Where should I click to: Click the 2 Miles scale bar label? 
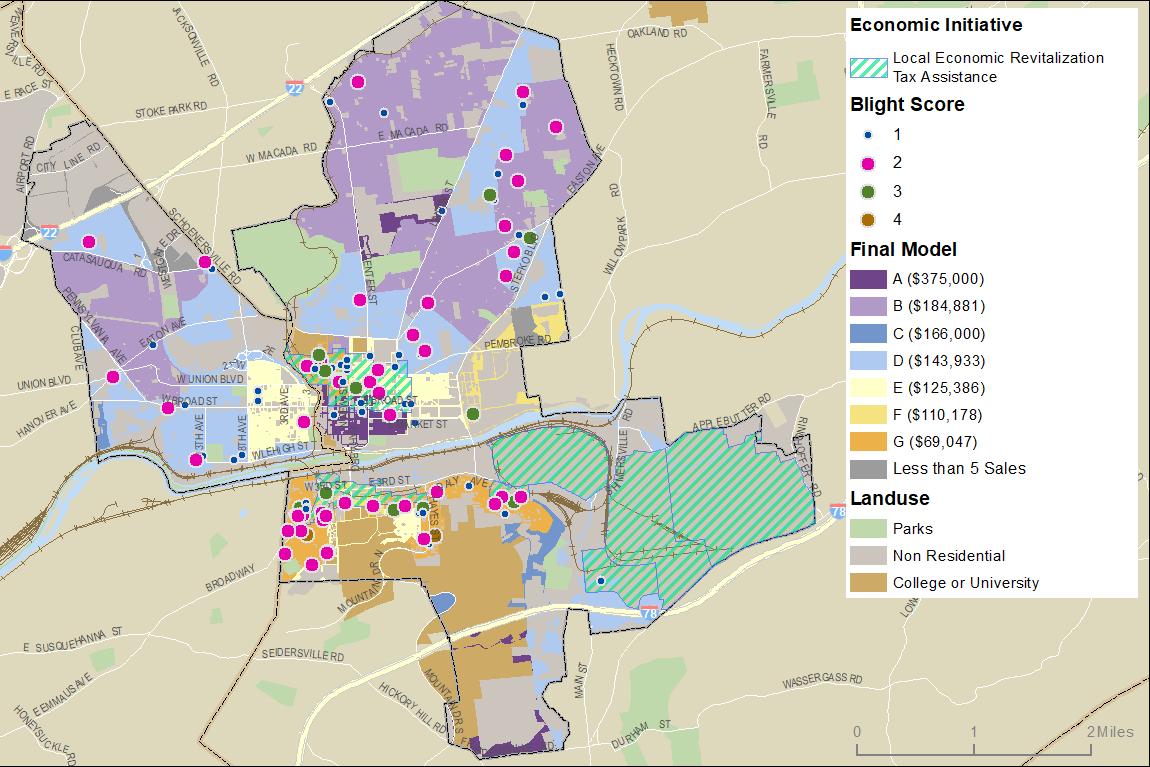[x=1110, y=732]
